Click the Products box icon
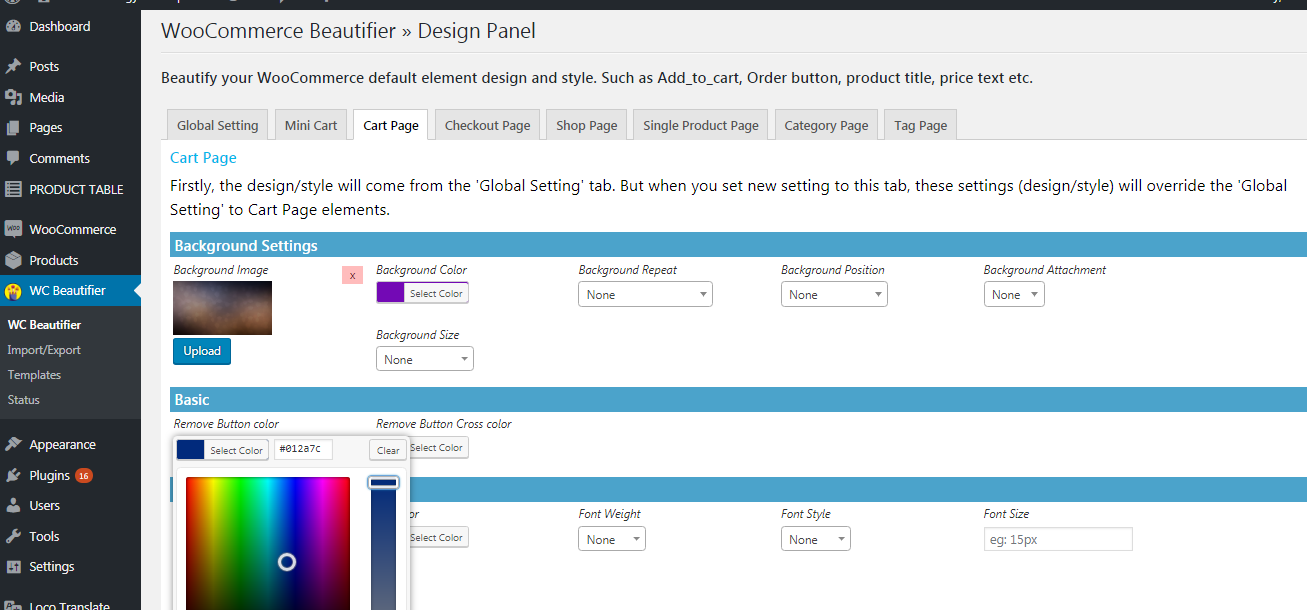1307x610 pixels. (x=13, y=260)
